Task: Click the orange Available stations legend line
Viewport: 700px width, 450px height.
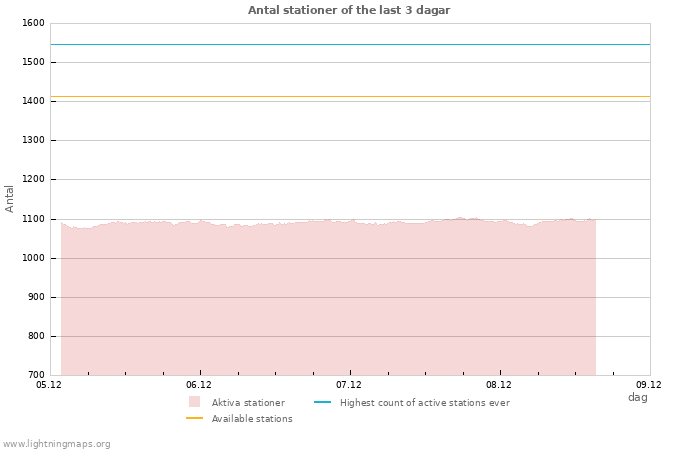Action: (194, 418)
